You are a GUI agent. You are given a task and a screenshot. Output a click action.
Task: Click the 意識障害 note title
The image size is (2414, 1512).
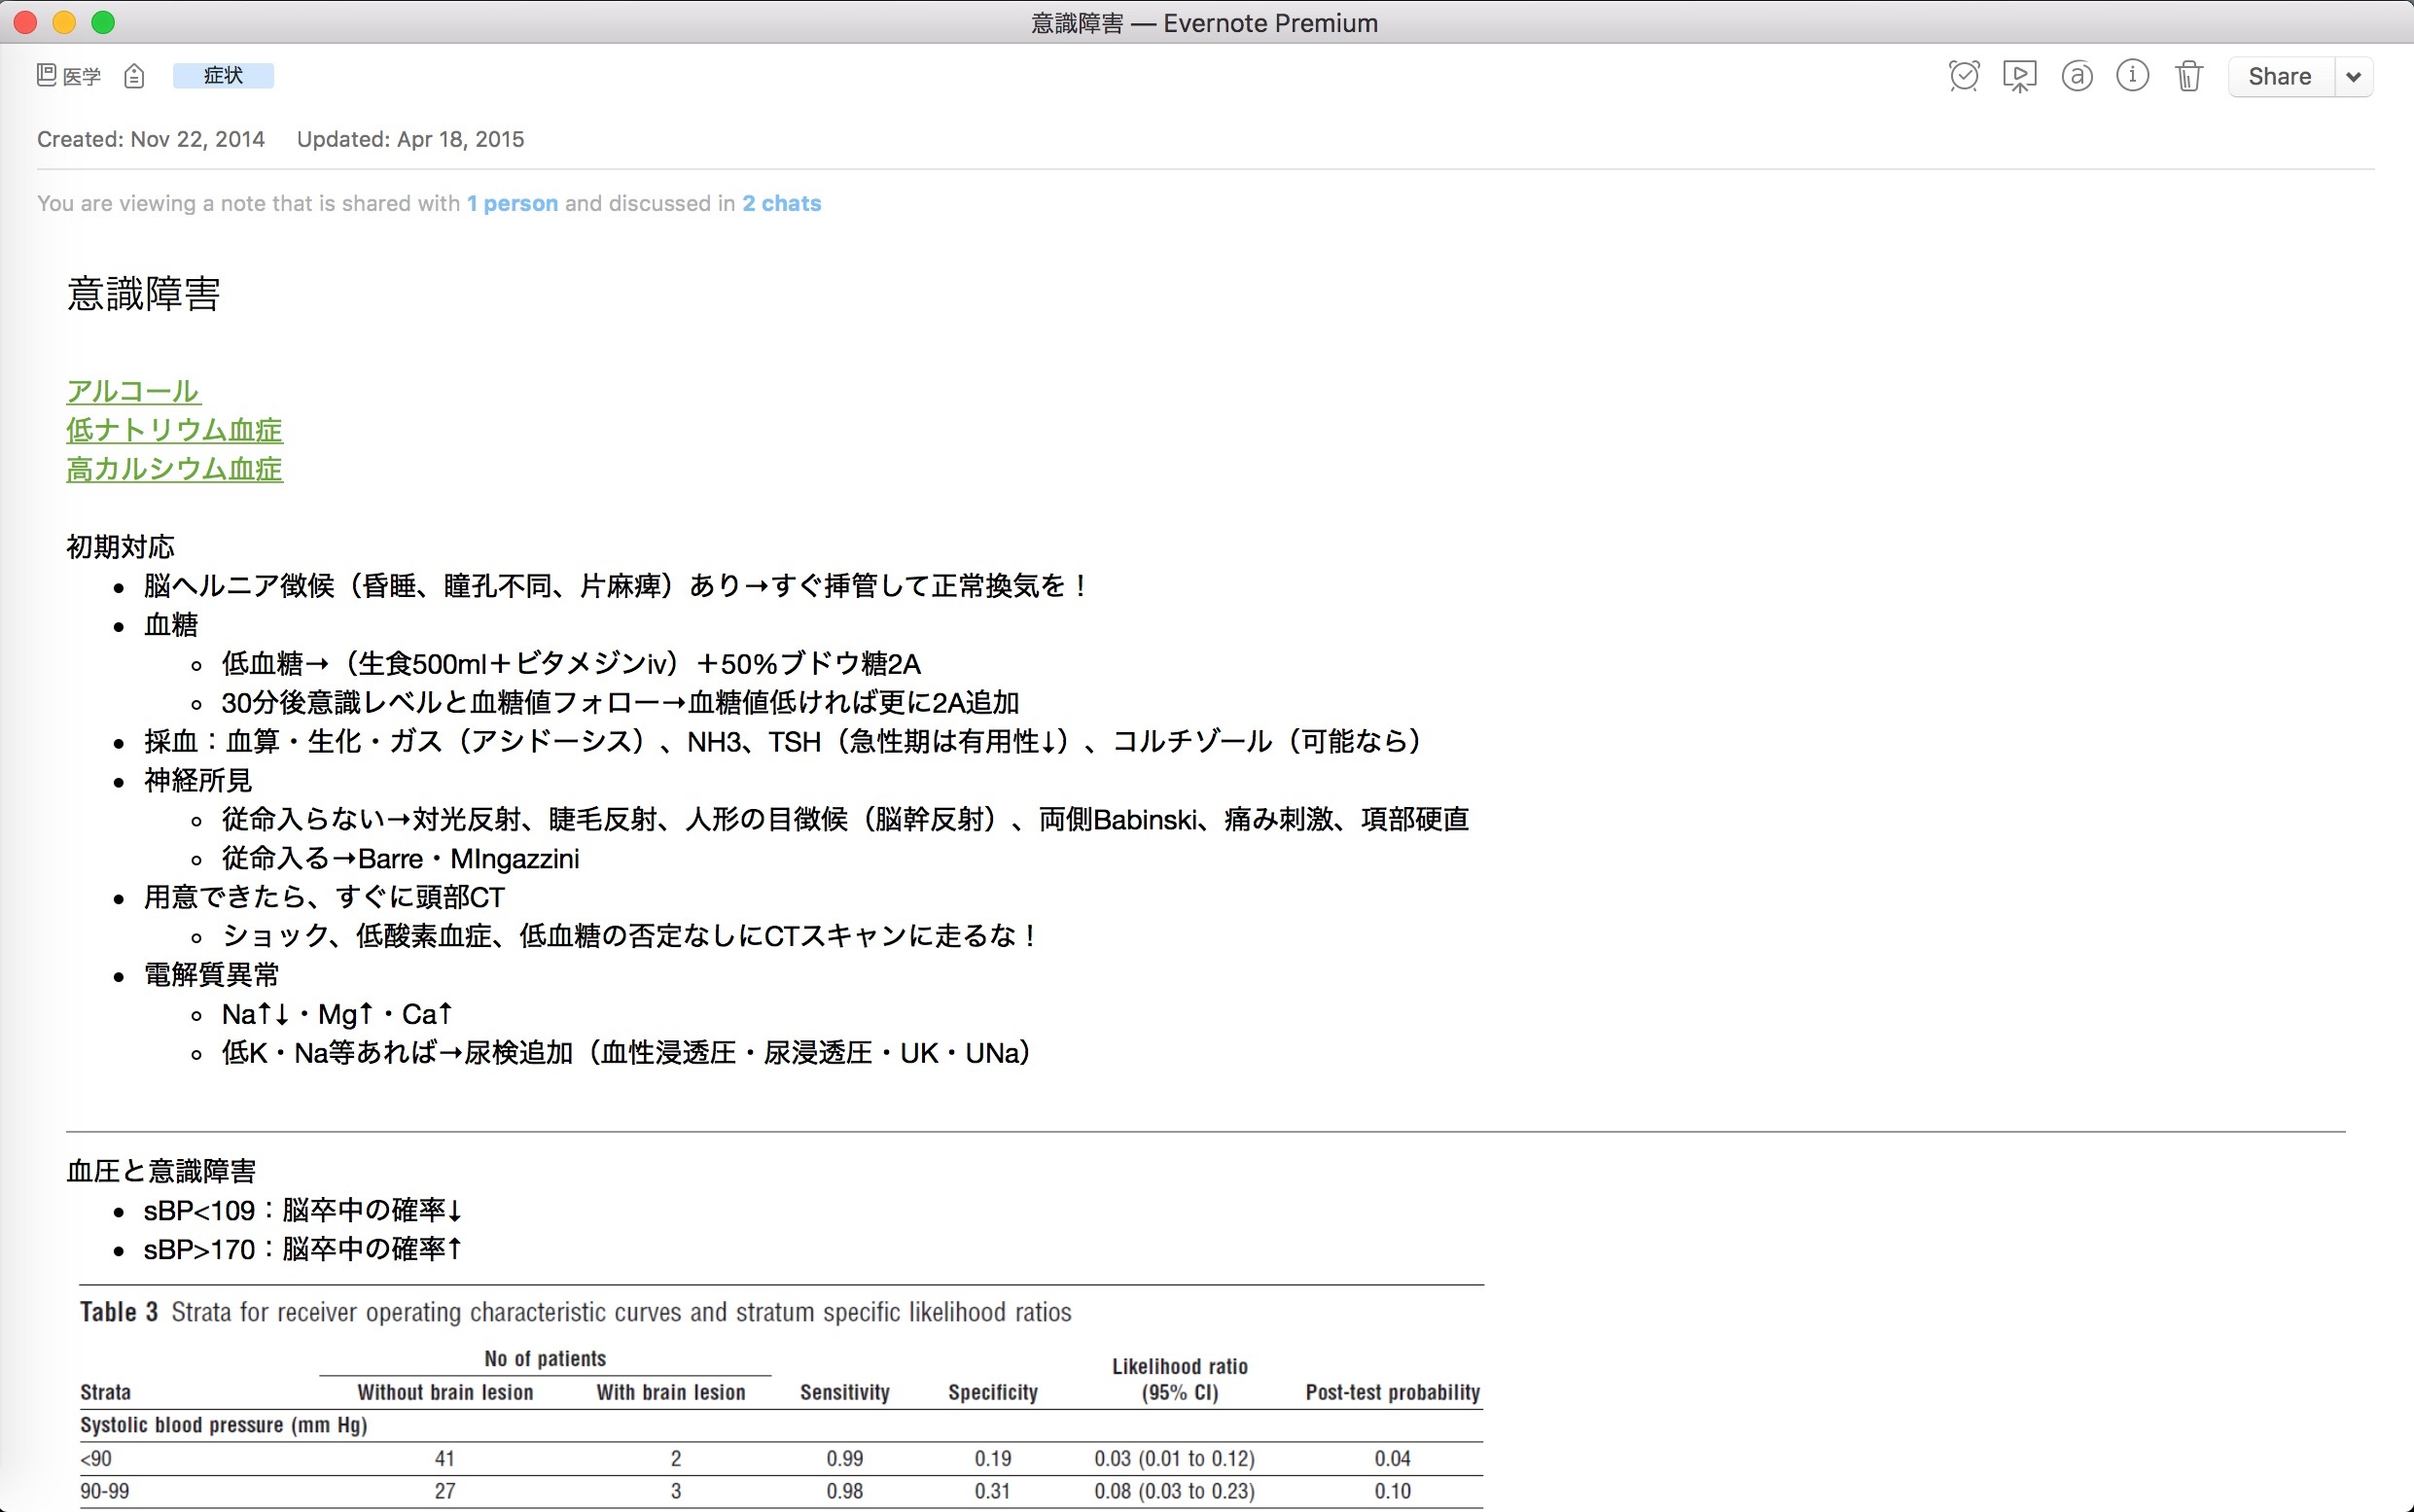click(x=143, y=294)
